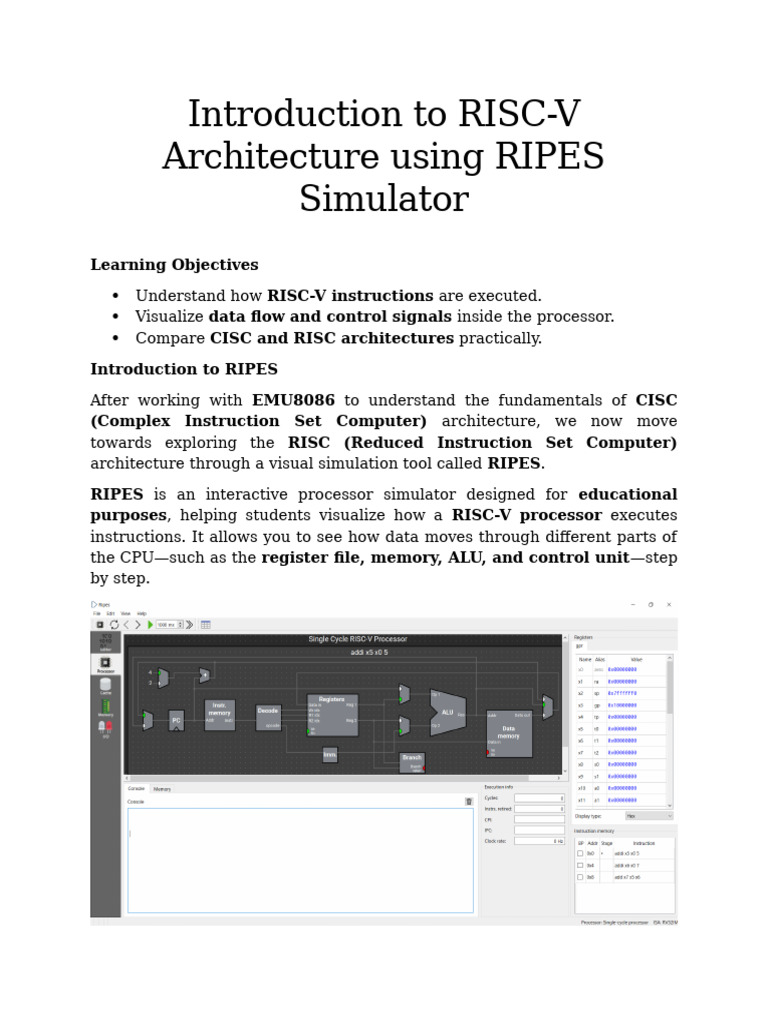This screenshot has width=768, height=1024.
Task: Open the I/O sidebar tab with LED icon
Action: [106, 729]
